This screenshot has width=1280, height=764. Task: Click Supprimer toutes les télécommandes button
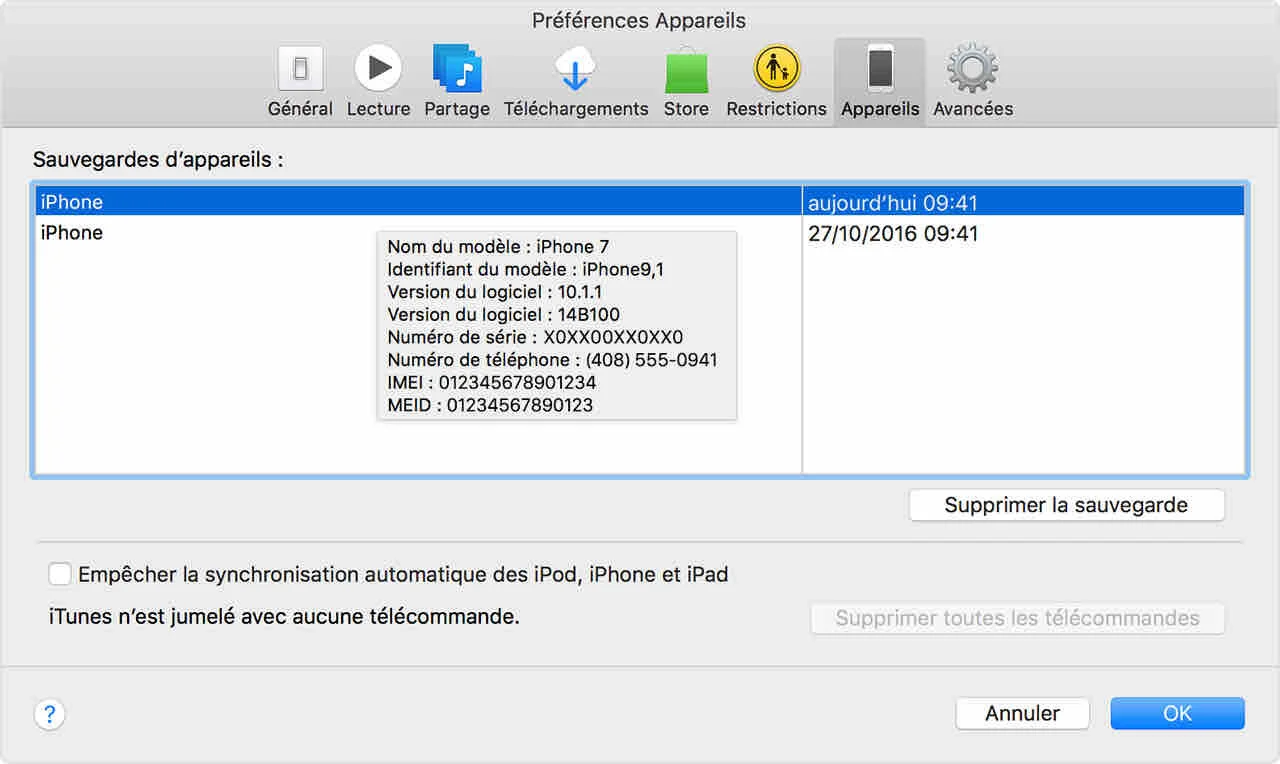pos(1017,618)
